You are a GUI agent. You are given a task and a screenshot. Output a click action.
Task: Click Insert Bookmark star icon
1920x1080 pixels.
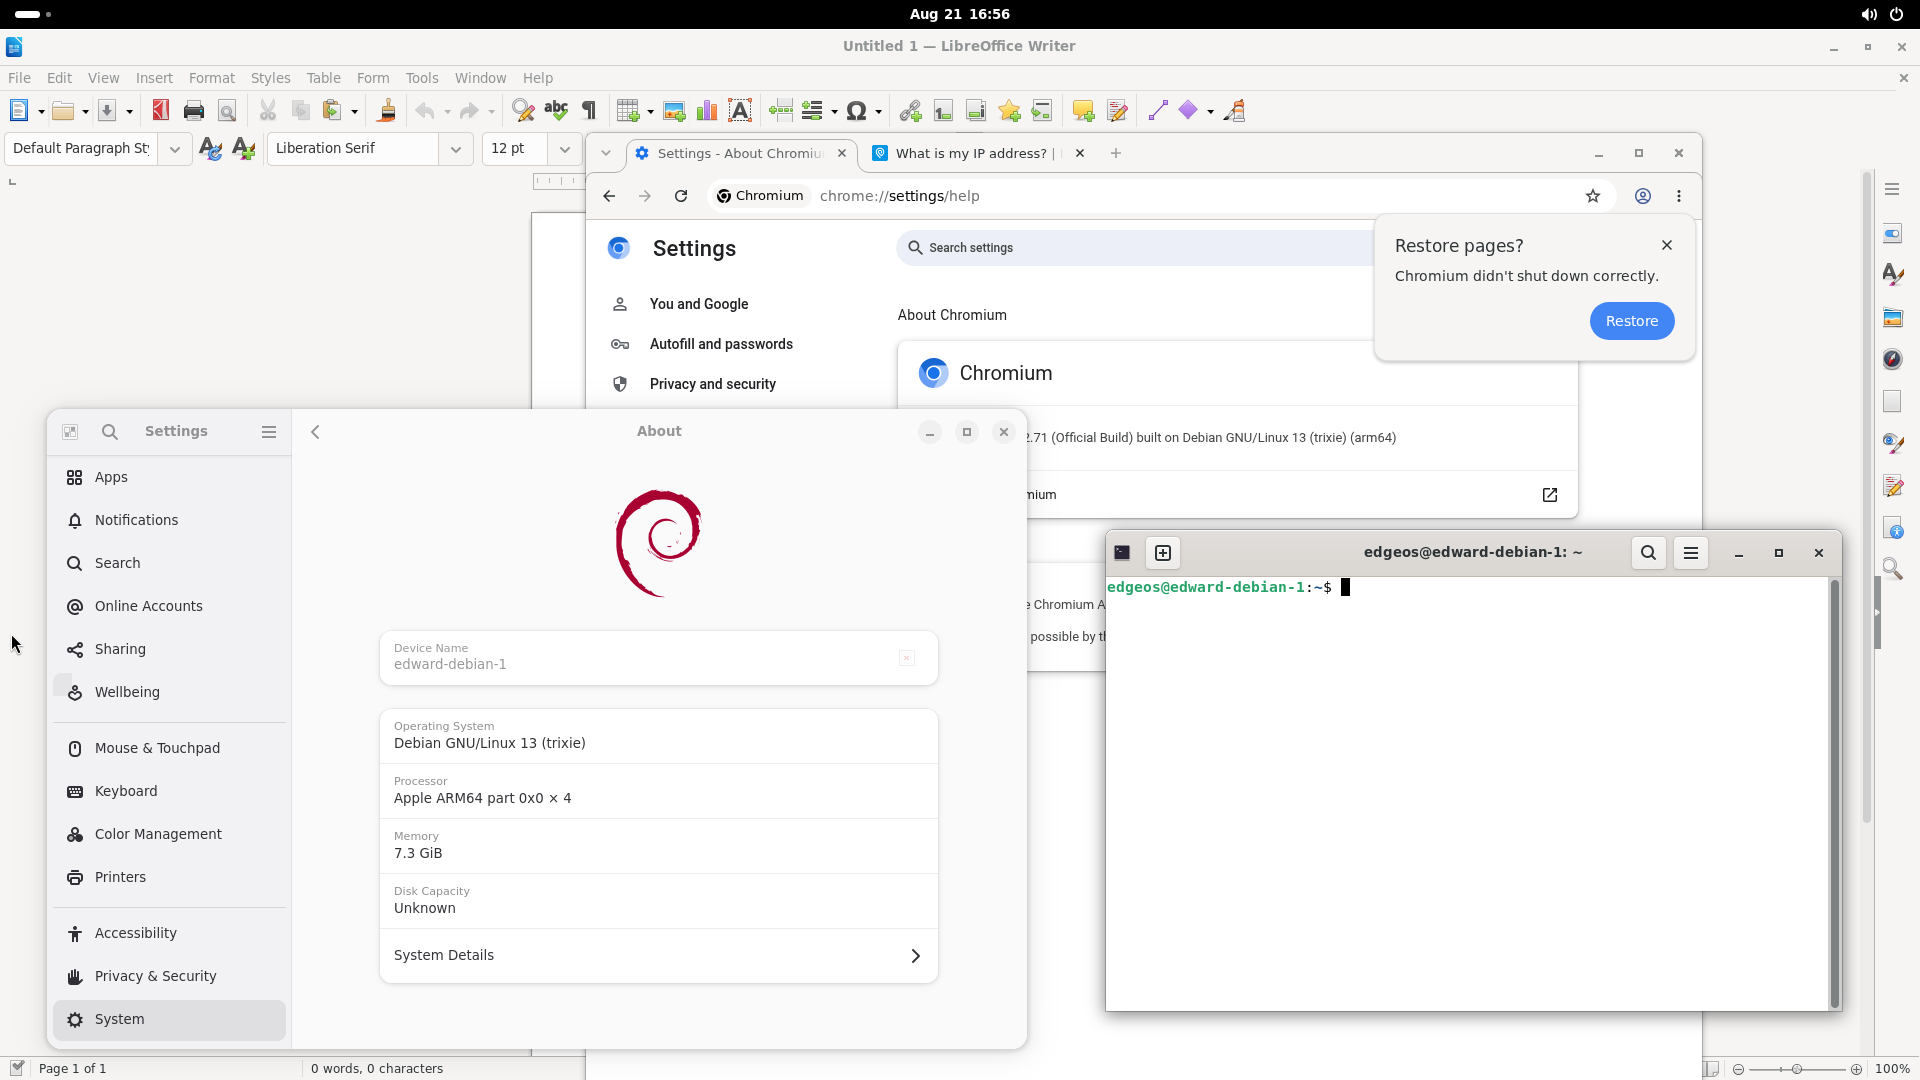point(1009,111)
